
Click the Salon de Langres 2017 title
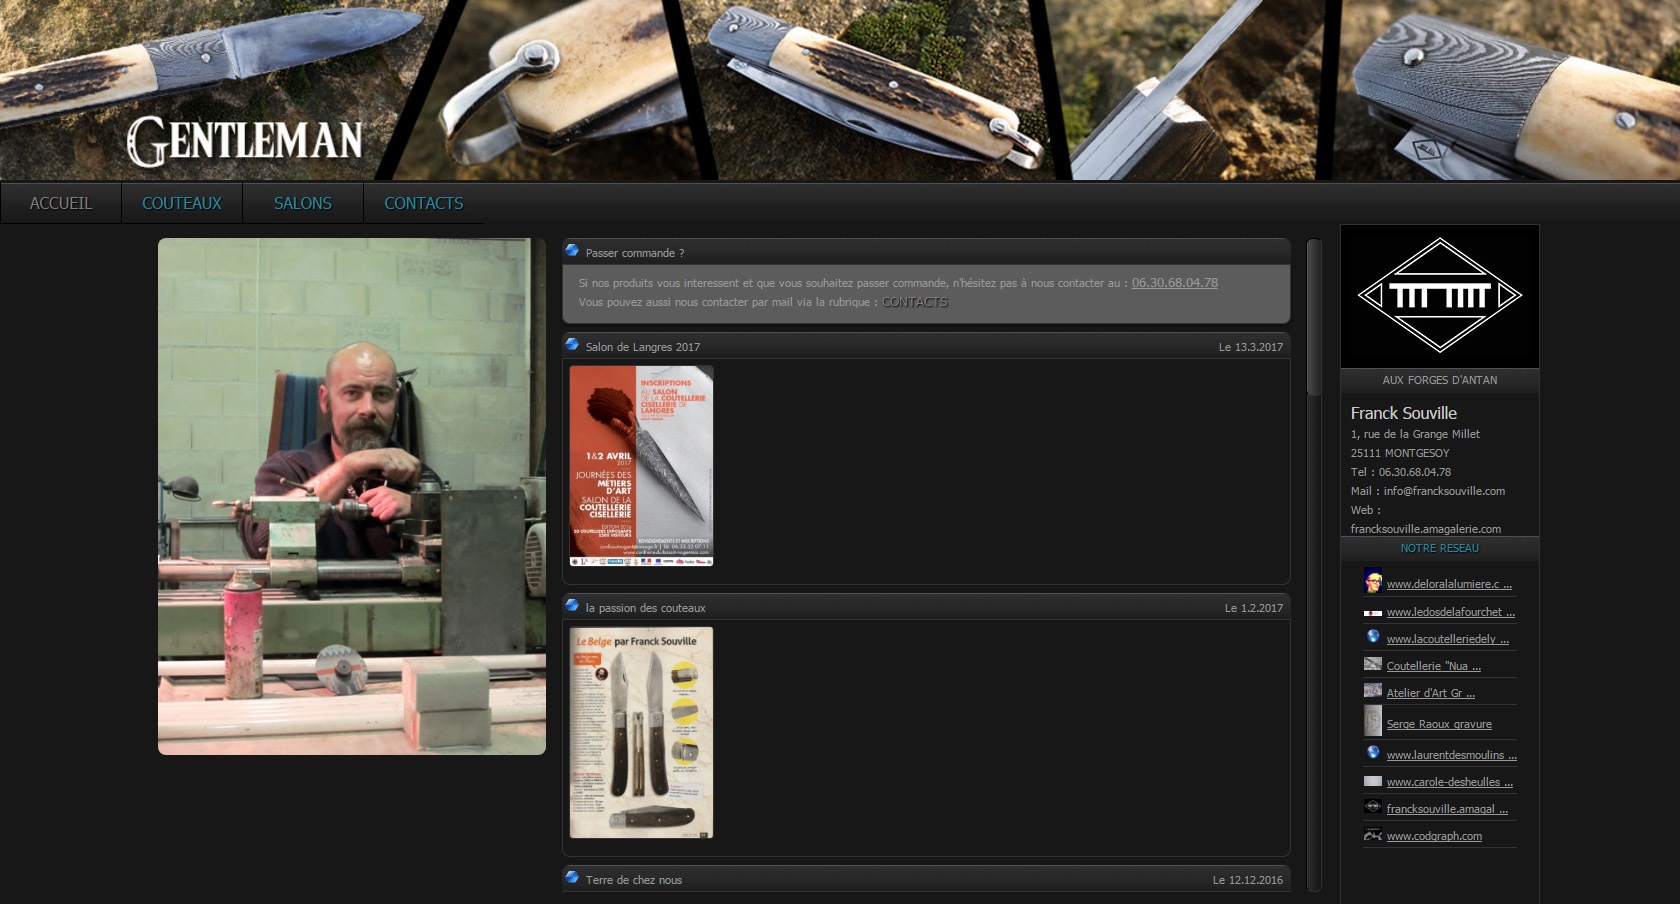tap(642, 347)
